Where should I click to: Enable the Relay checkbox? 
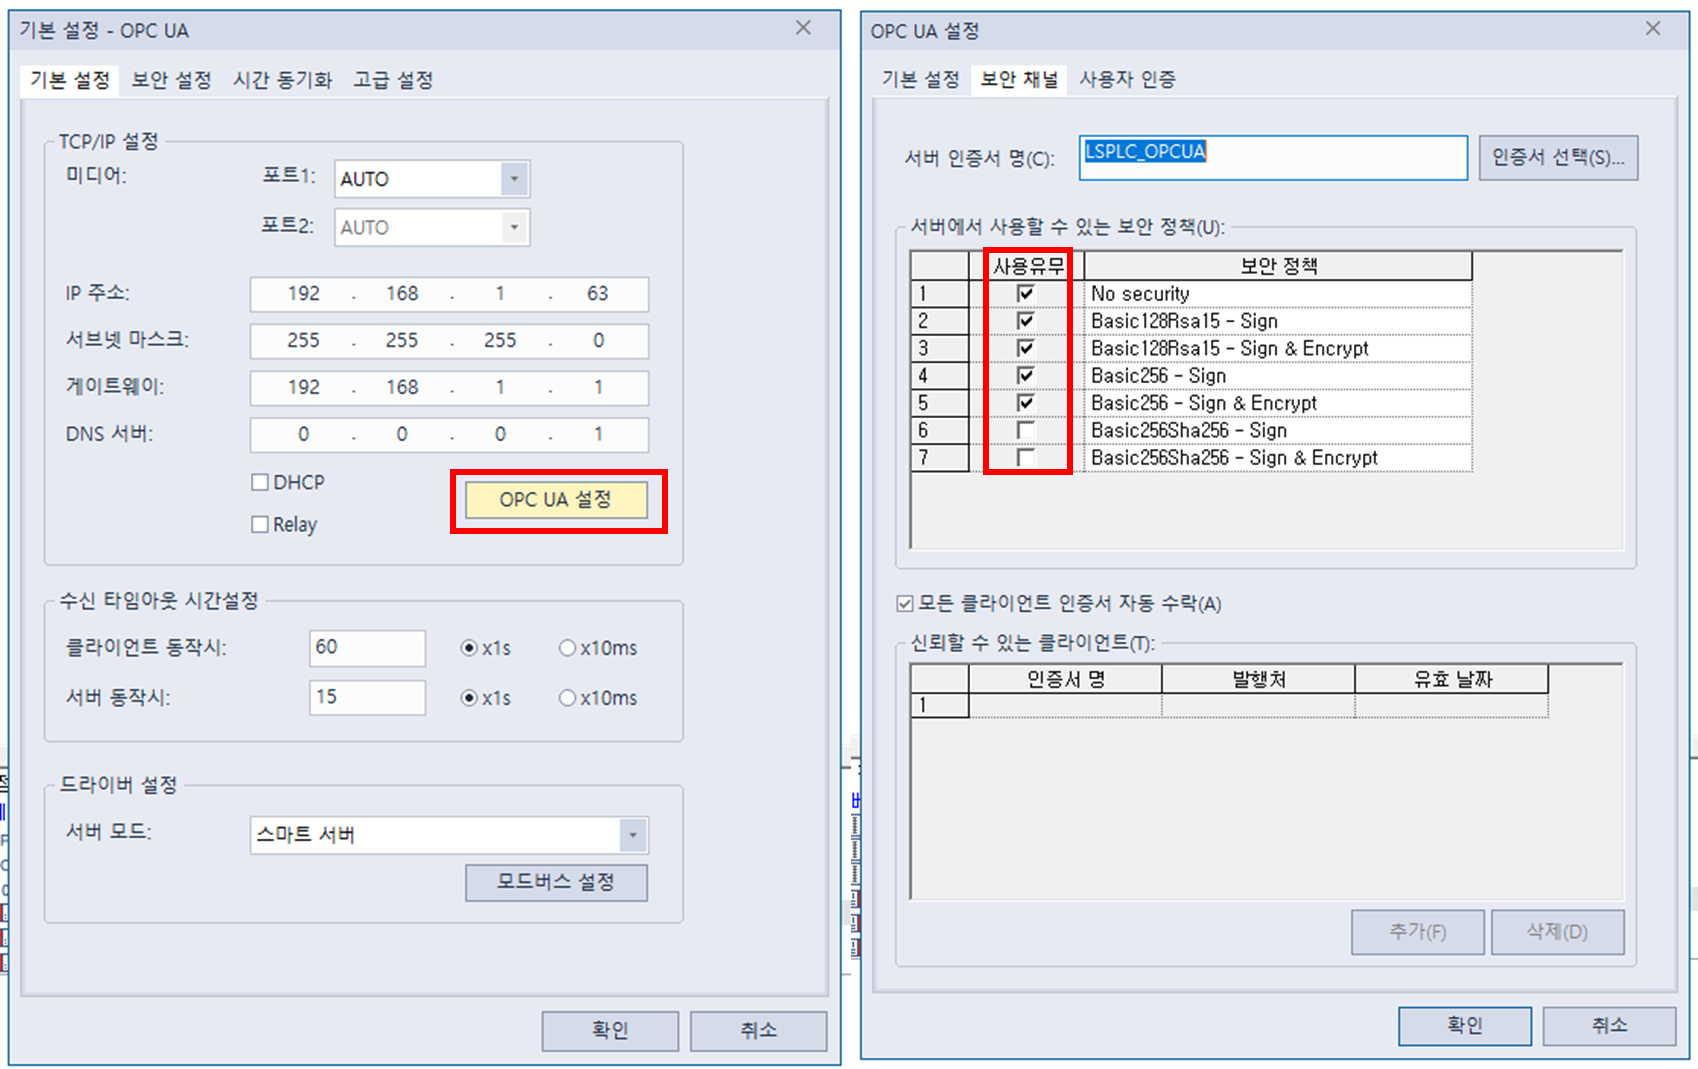click(260, 524)
